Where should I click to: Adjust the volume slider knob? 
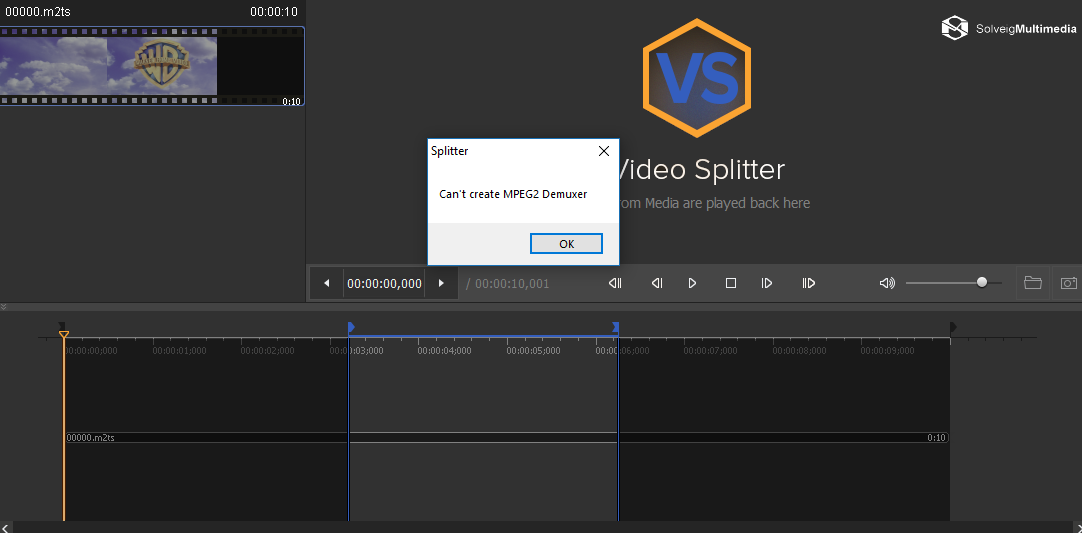(982, 282)
